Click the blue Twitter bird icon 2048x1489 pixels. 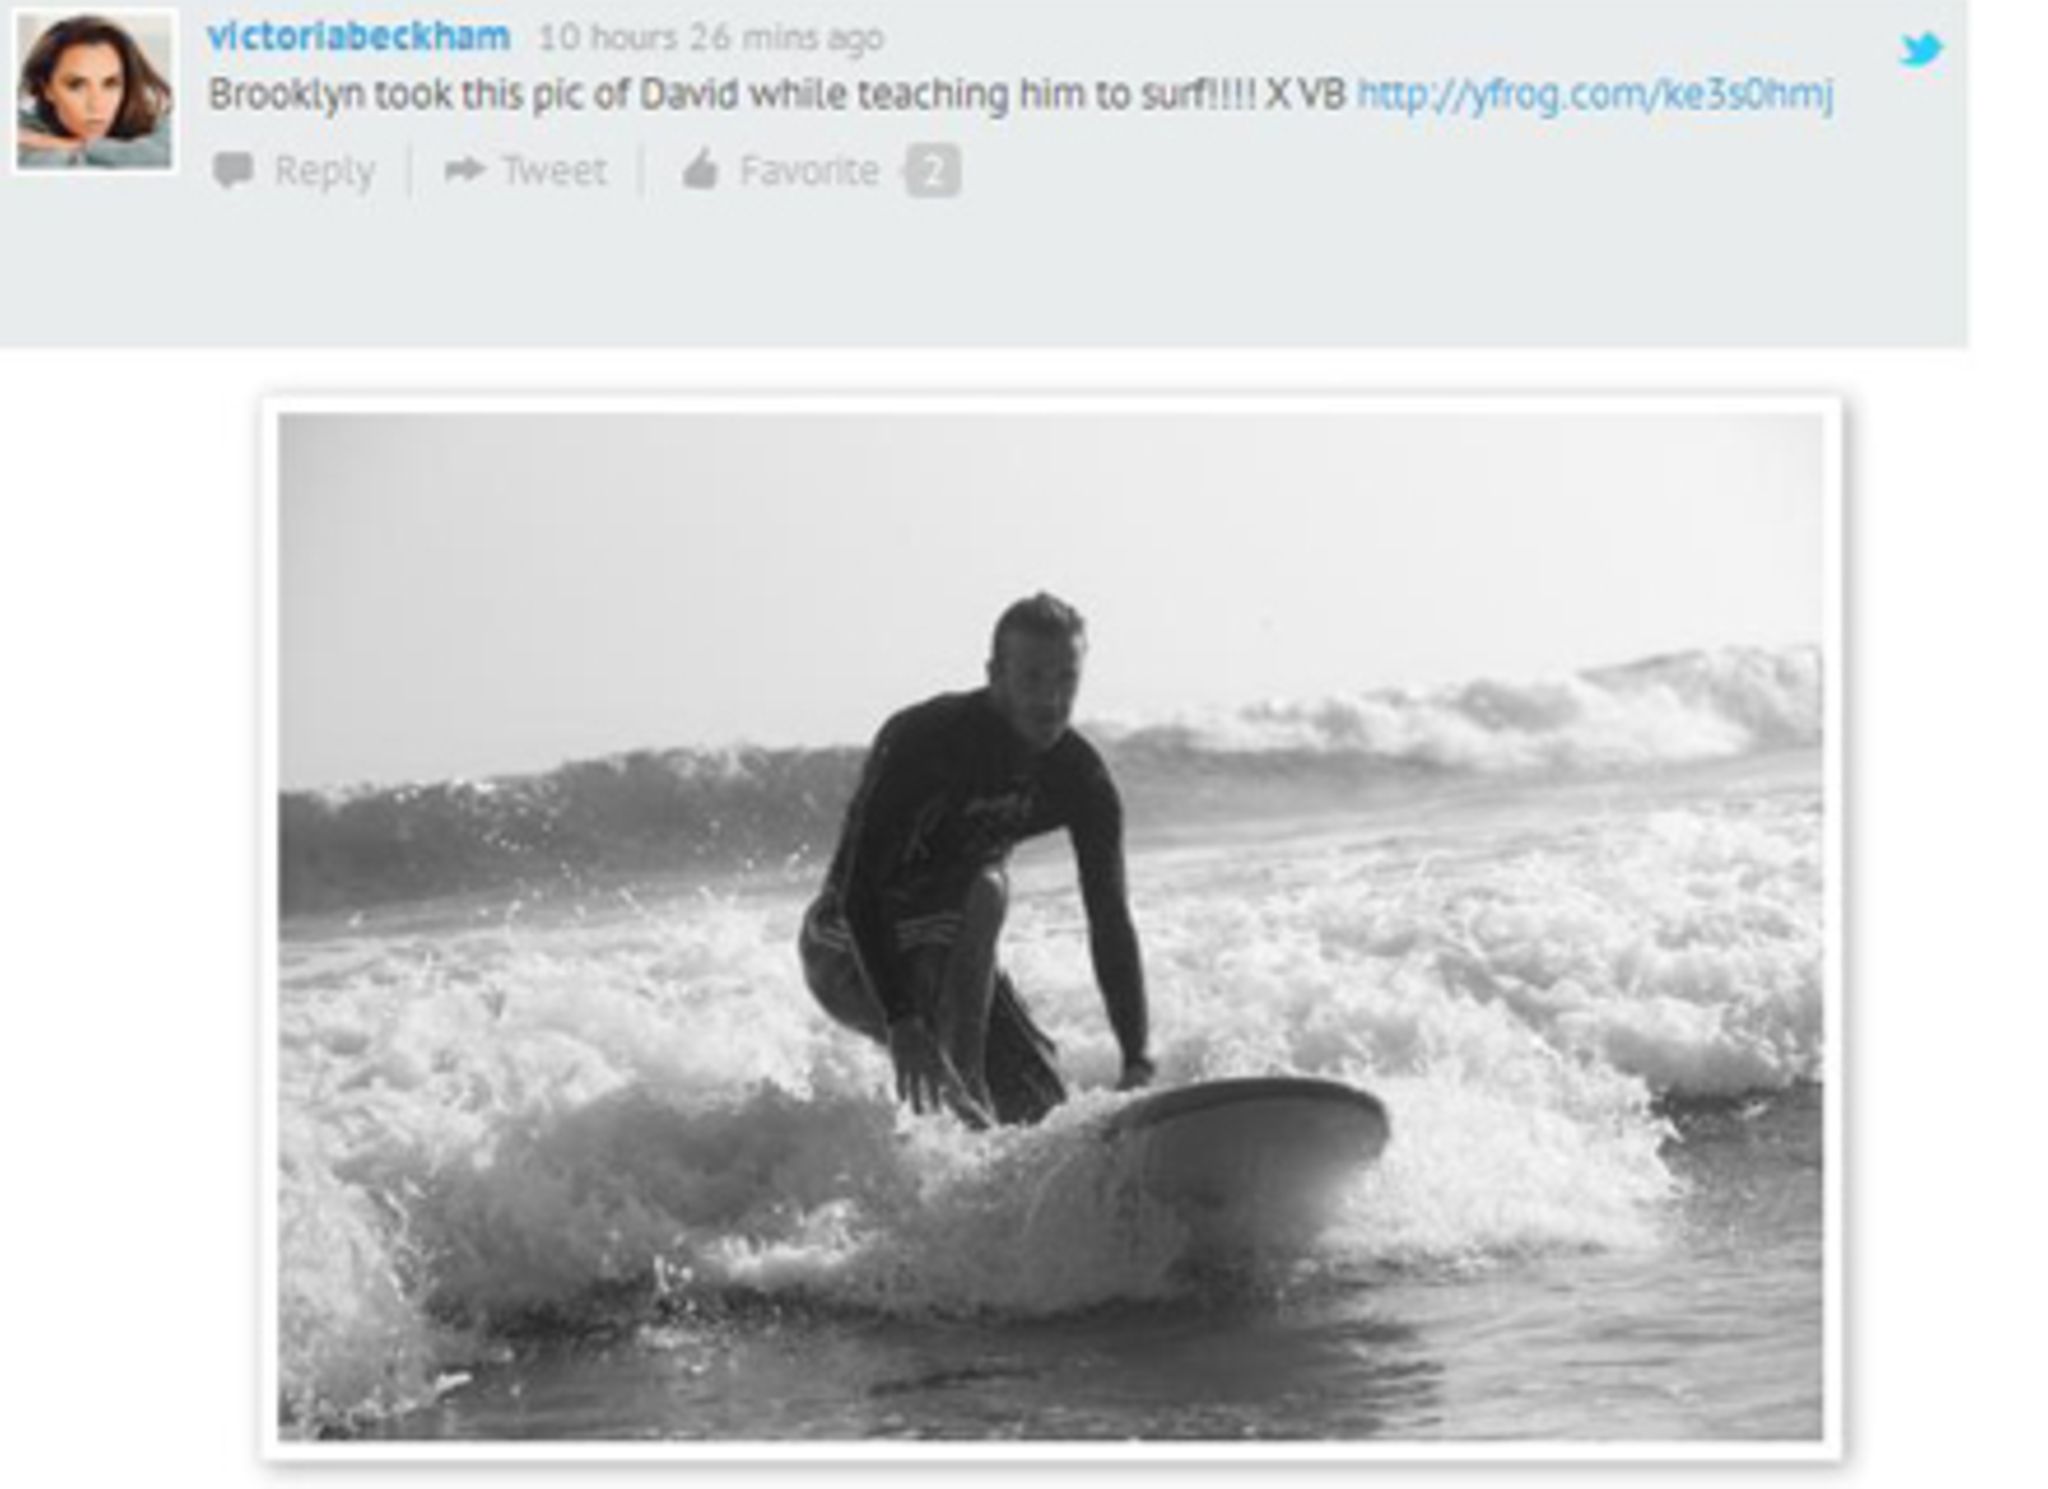pos(1921,49)
